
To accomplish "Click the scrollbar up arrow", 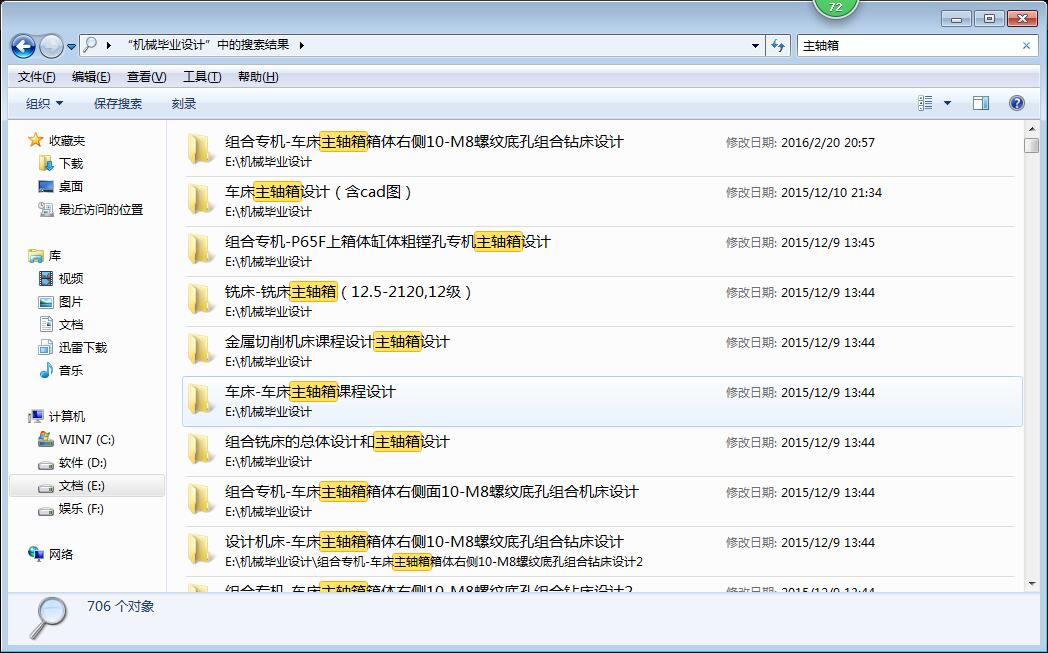I will [1031, 129].
